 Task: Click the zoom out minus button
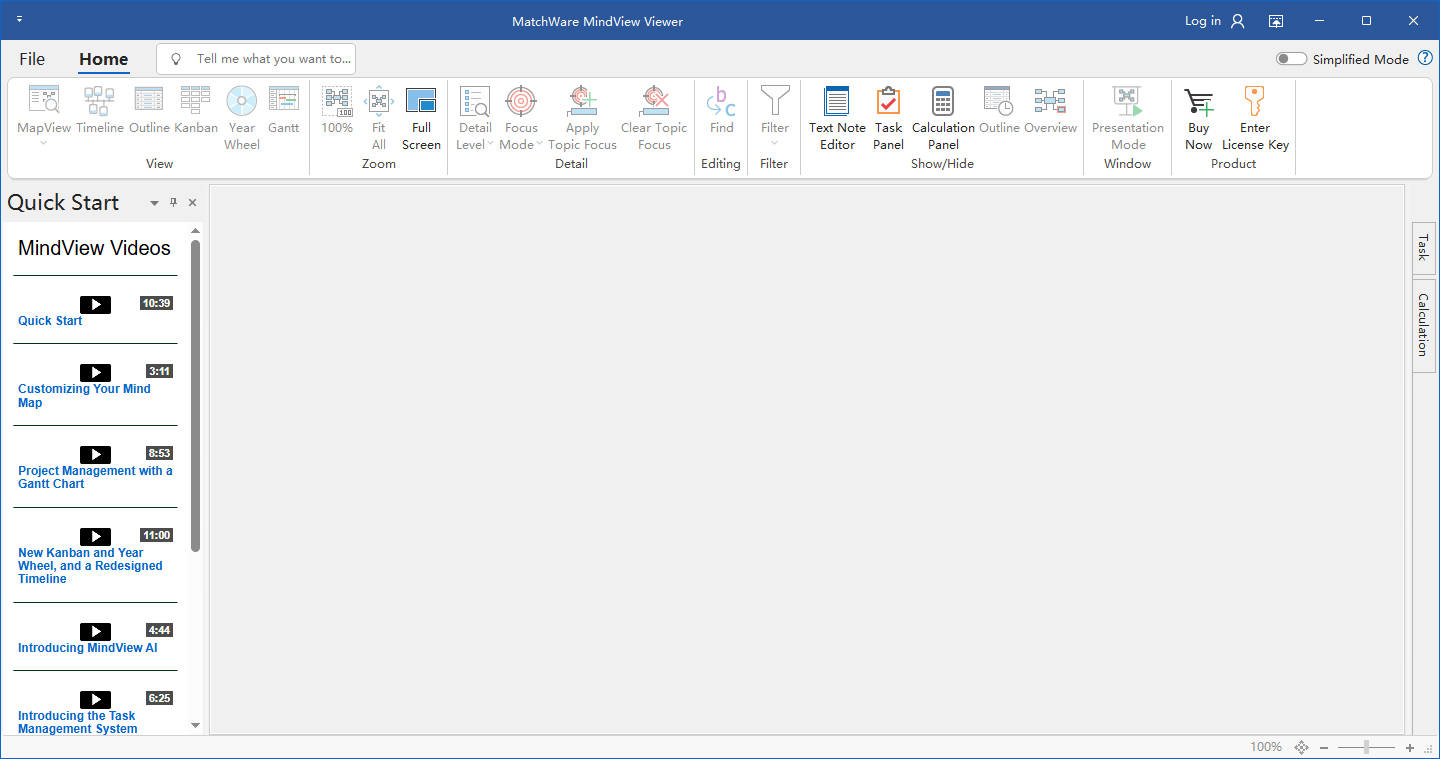tap(1323, 747)
